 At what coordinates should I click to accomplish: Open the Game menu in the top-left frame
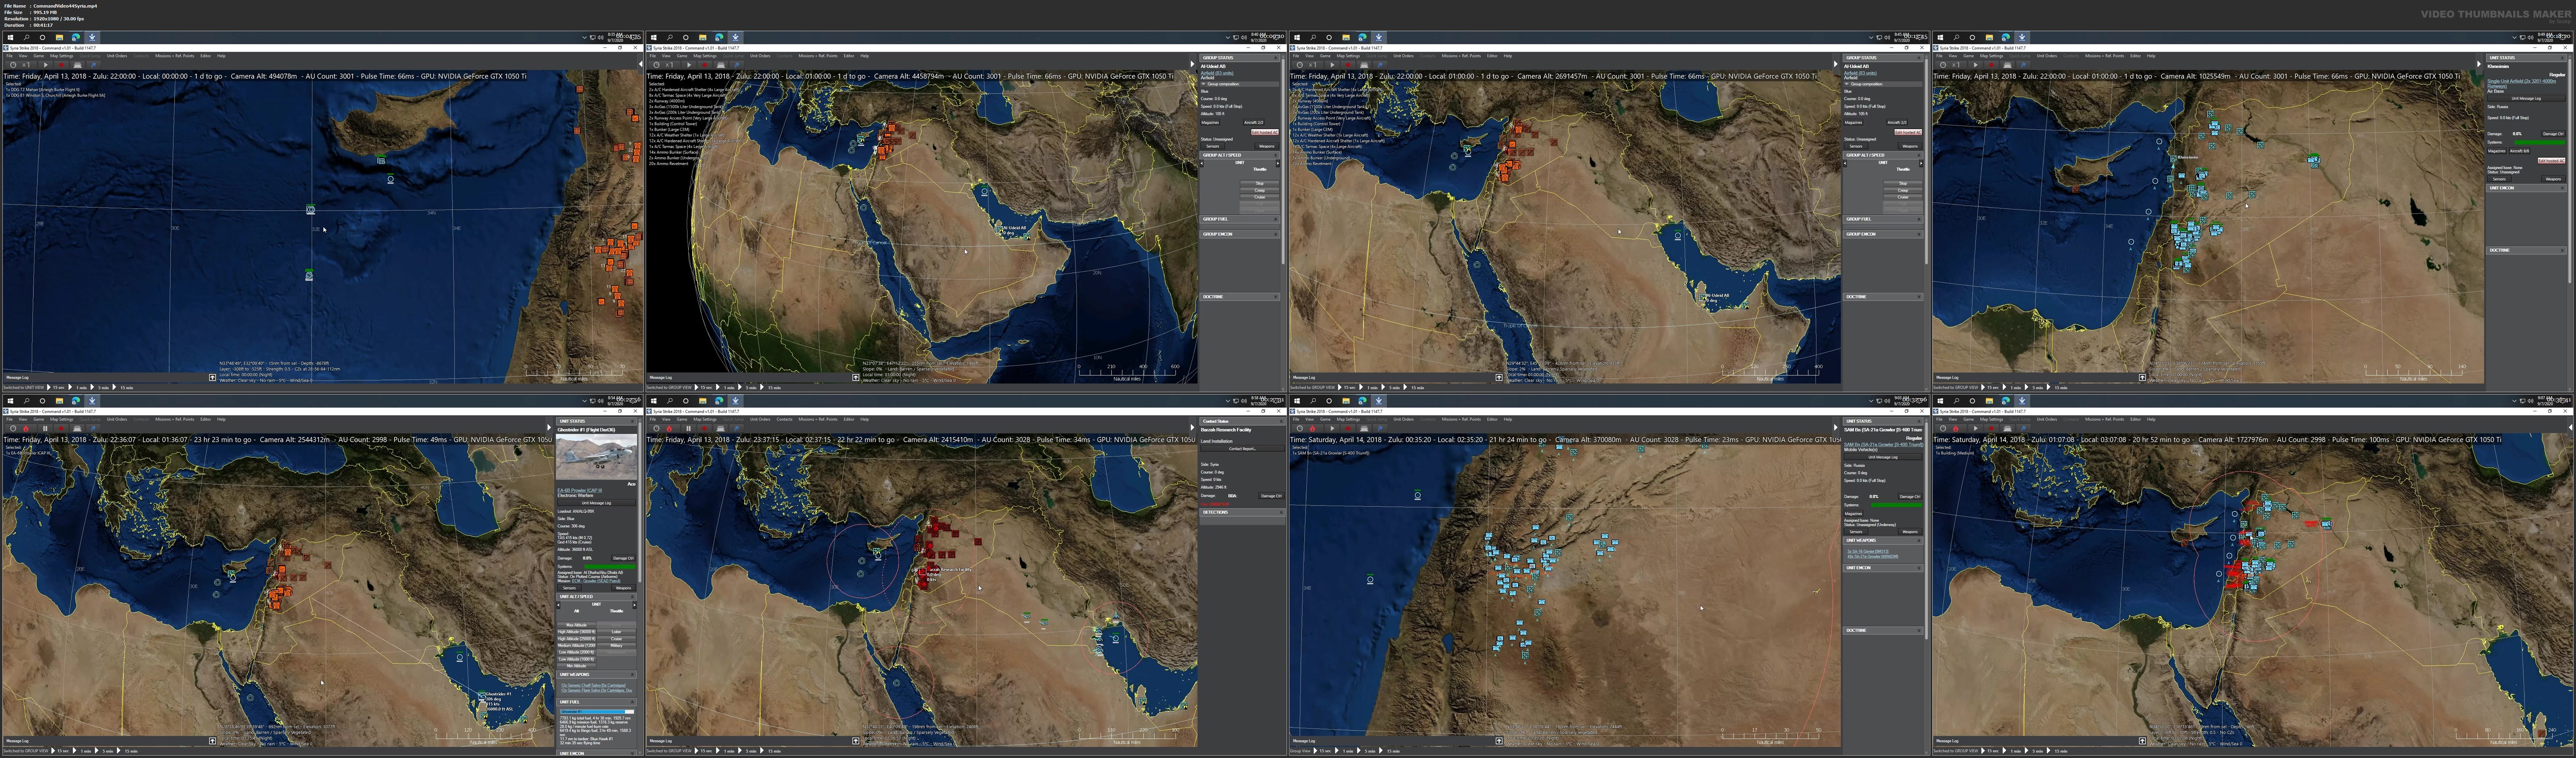coord(39,56)
